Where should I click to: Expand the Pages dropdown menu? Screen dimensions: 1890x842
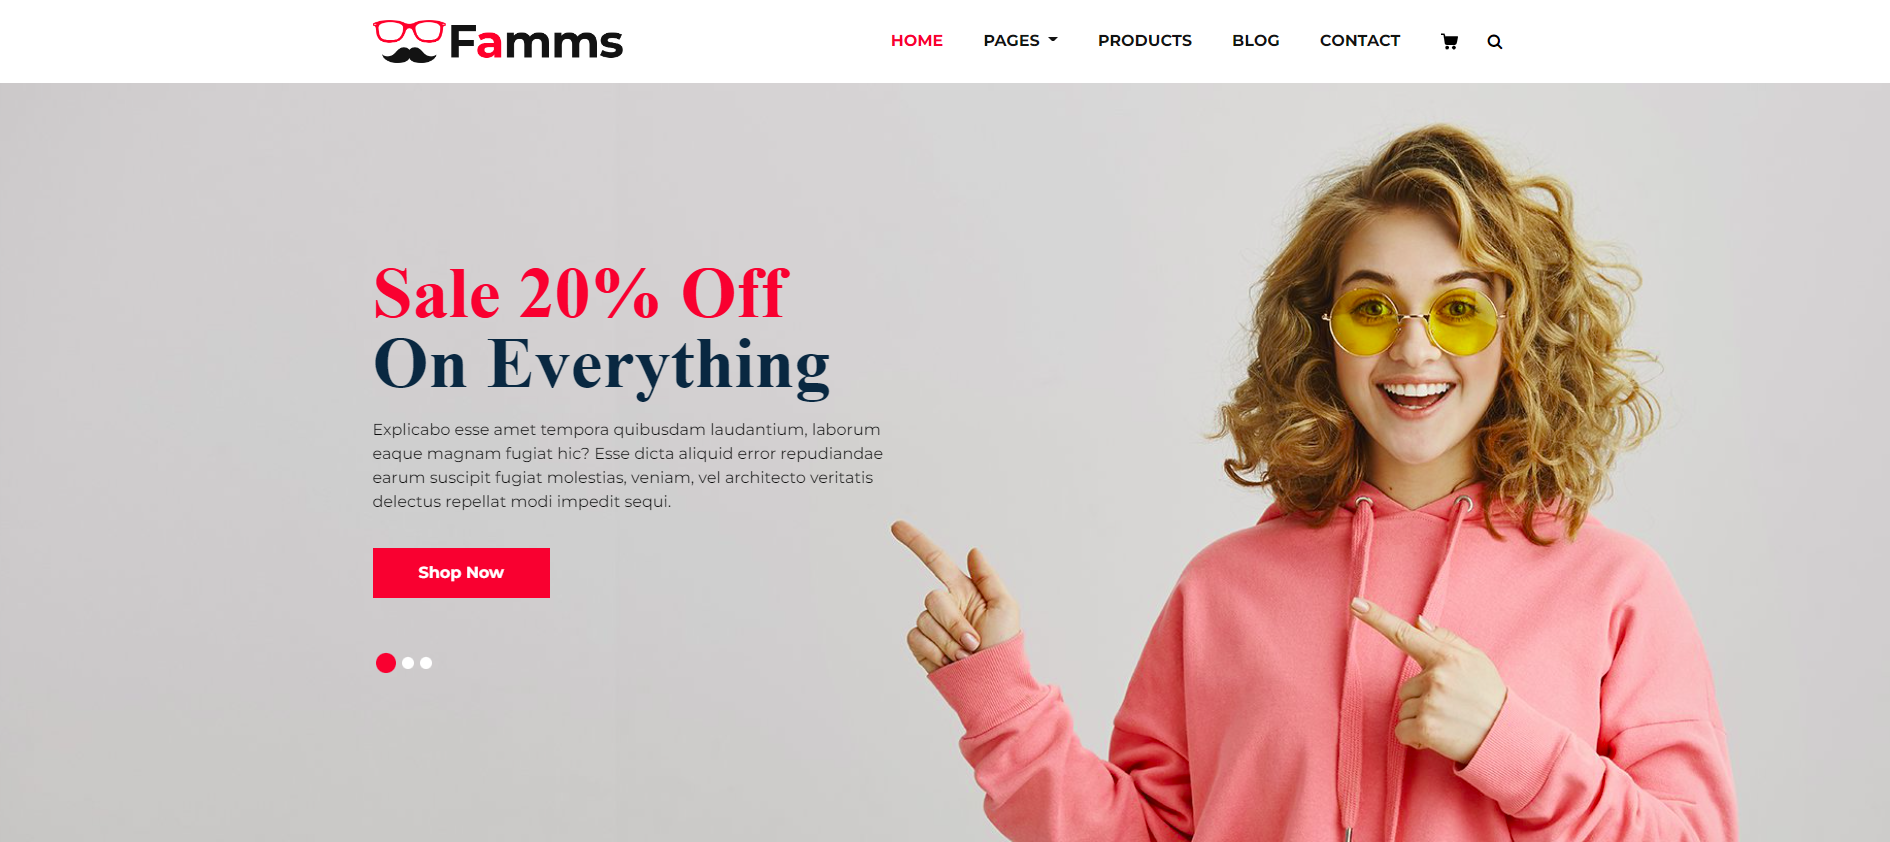(x=1020, y=41)
